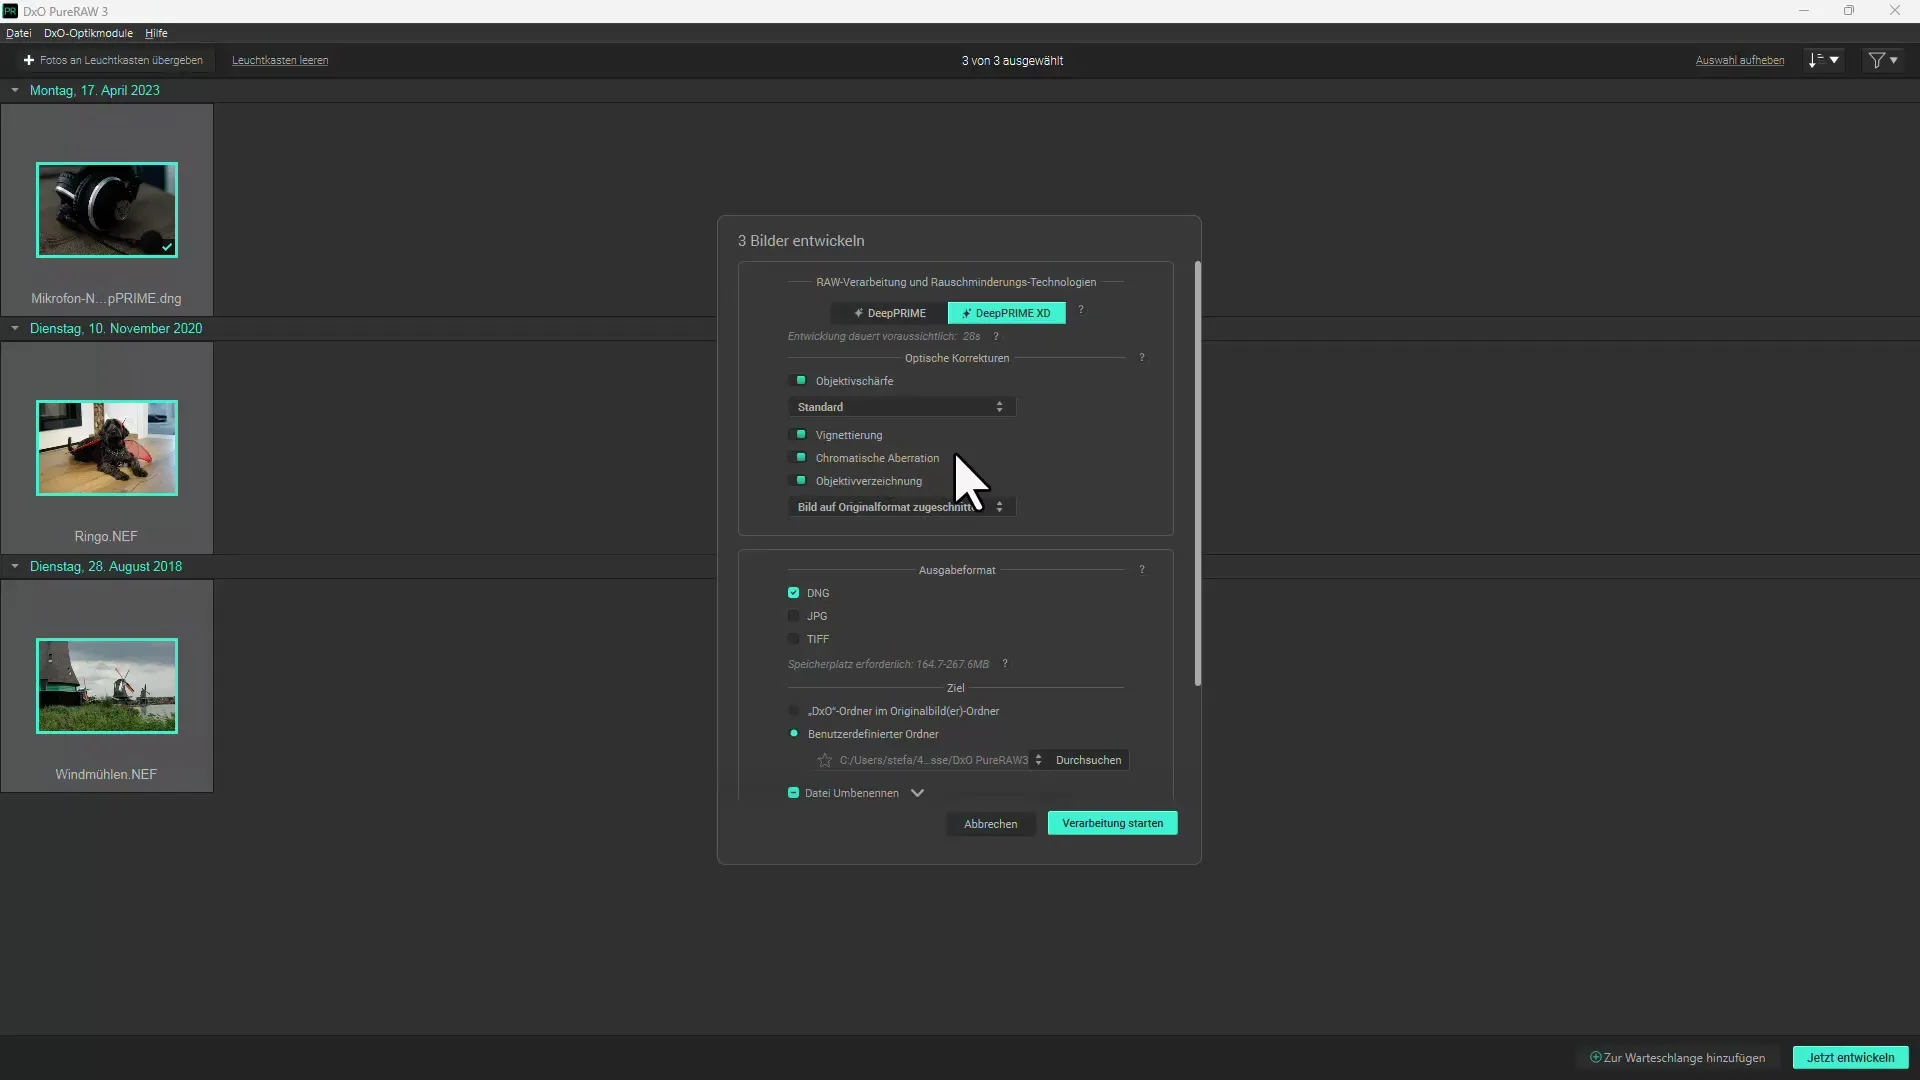Screen dimensions: 1920x1080
Task: Open the Datei menu
Action: pos(18,33)
